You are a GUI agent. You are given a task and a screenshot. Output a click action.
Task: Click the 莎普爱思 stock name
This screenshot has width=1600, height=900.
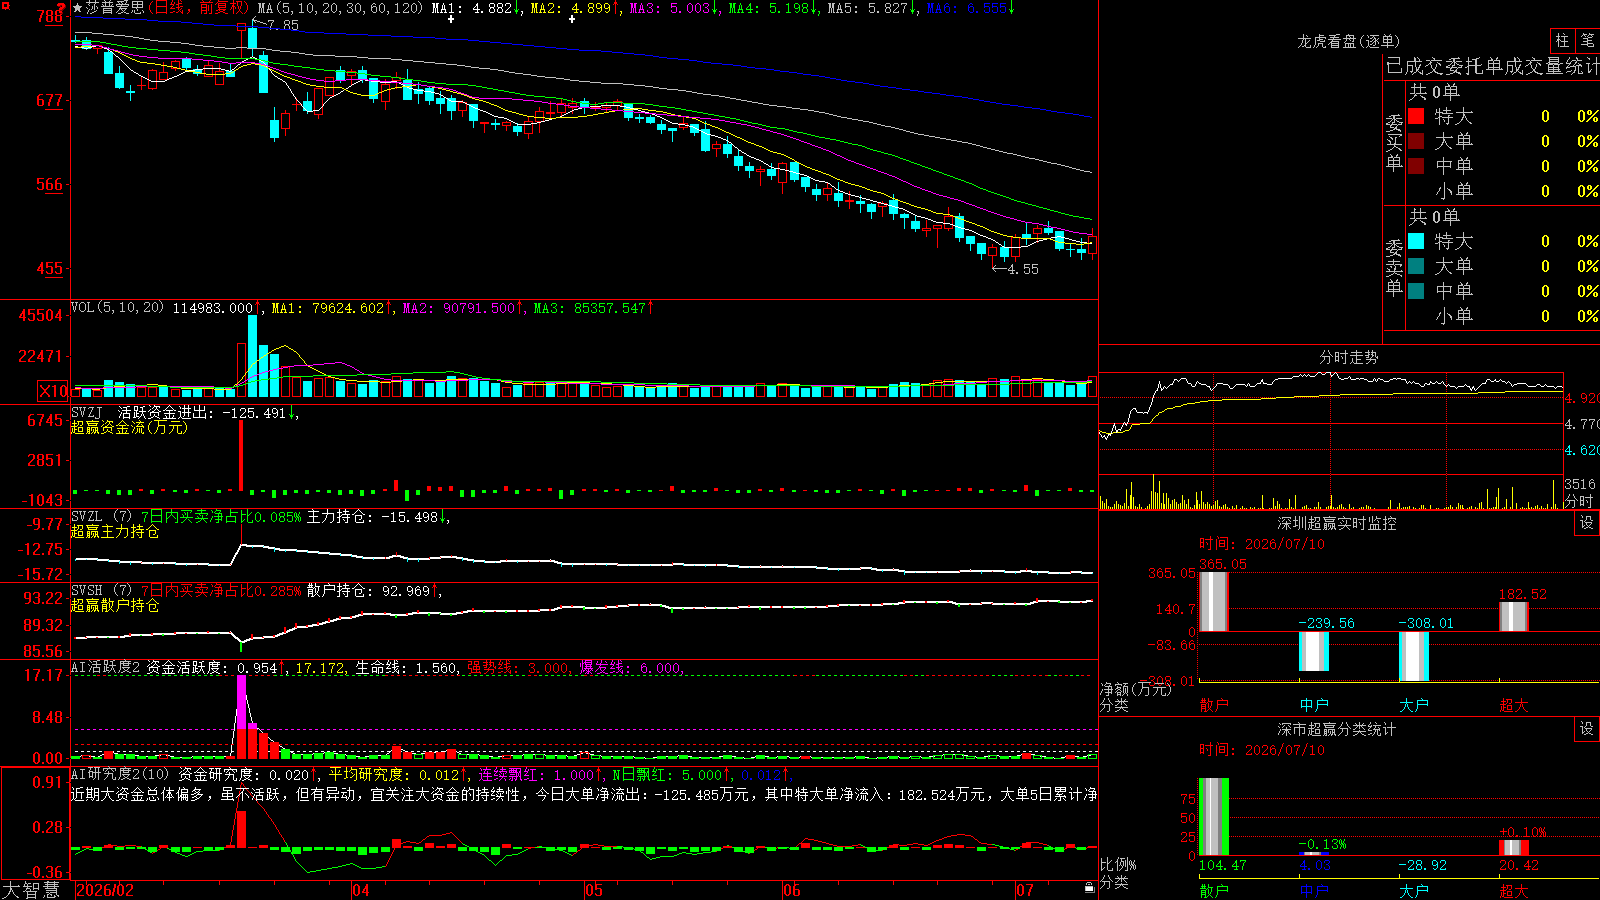(115, 8)
